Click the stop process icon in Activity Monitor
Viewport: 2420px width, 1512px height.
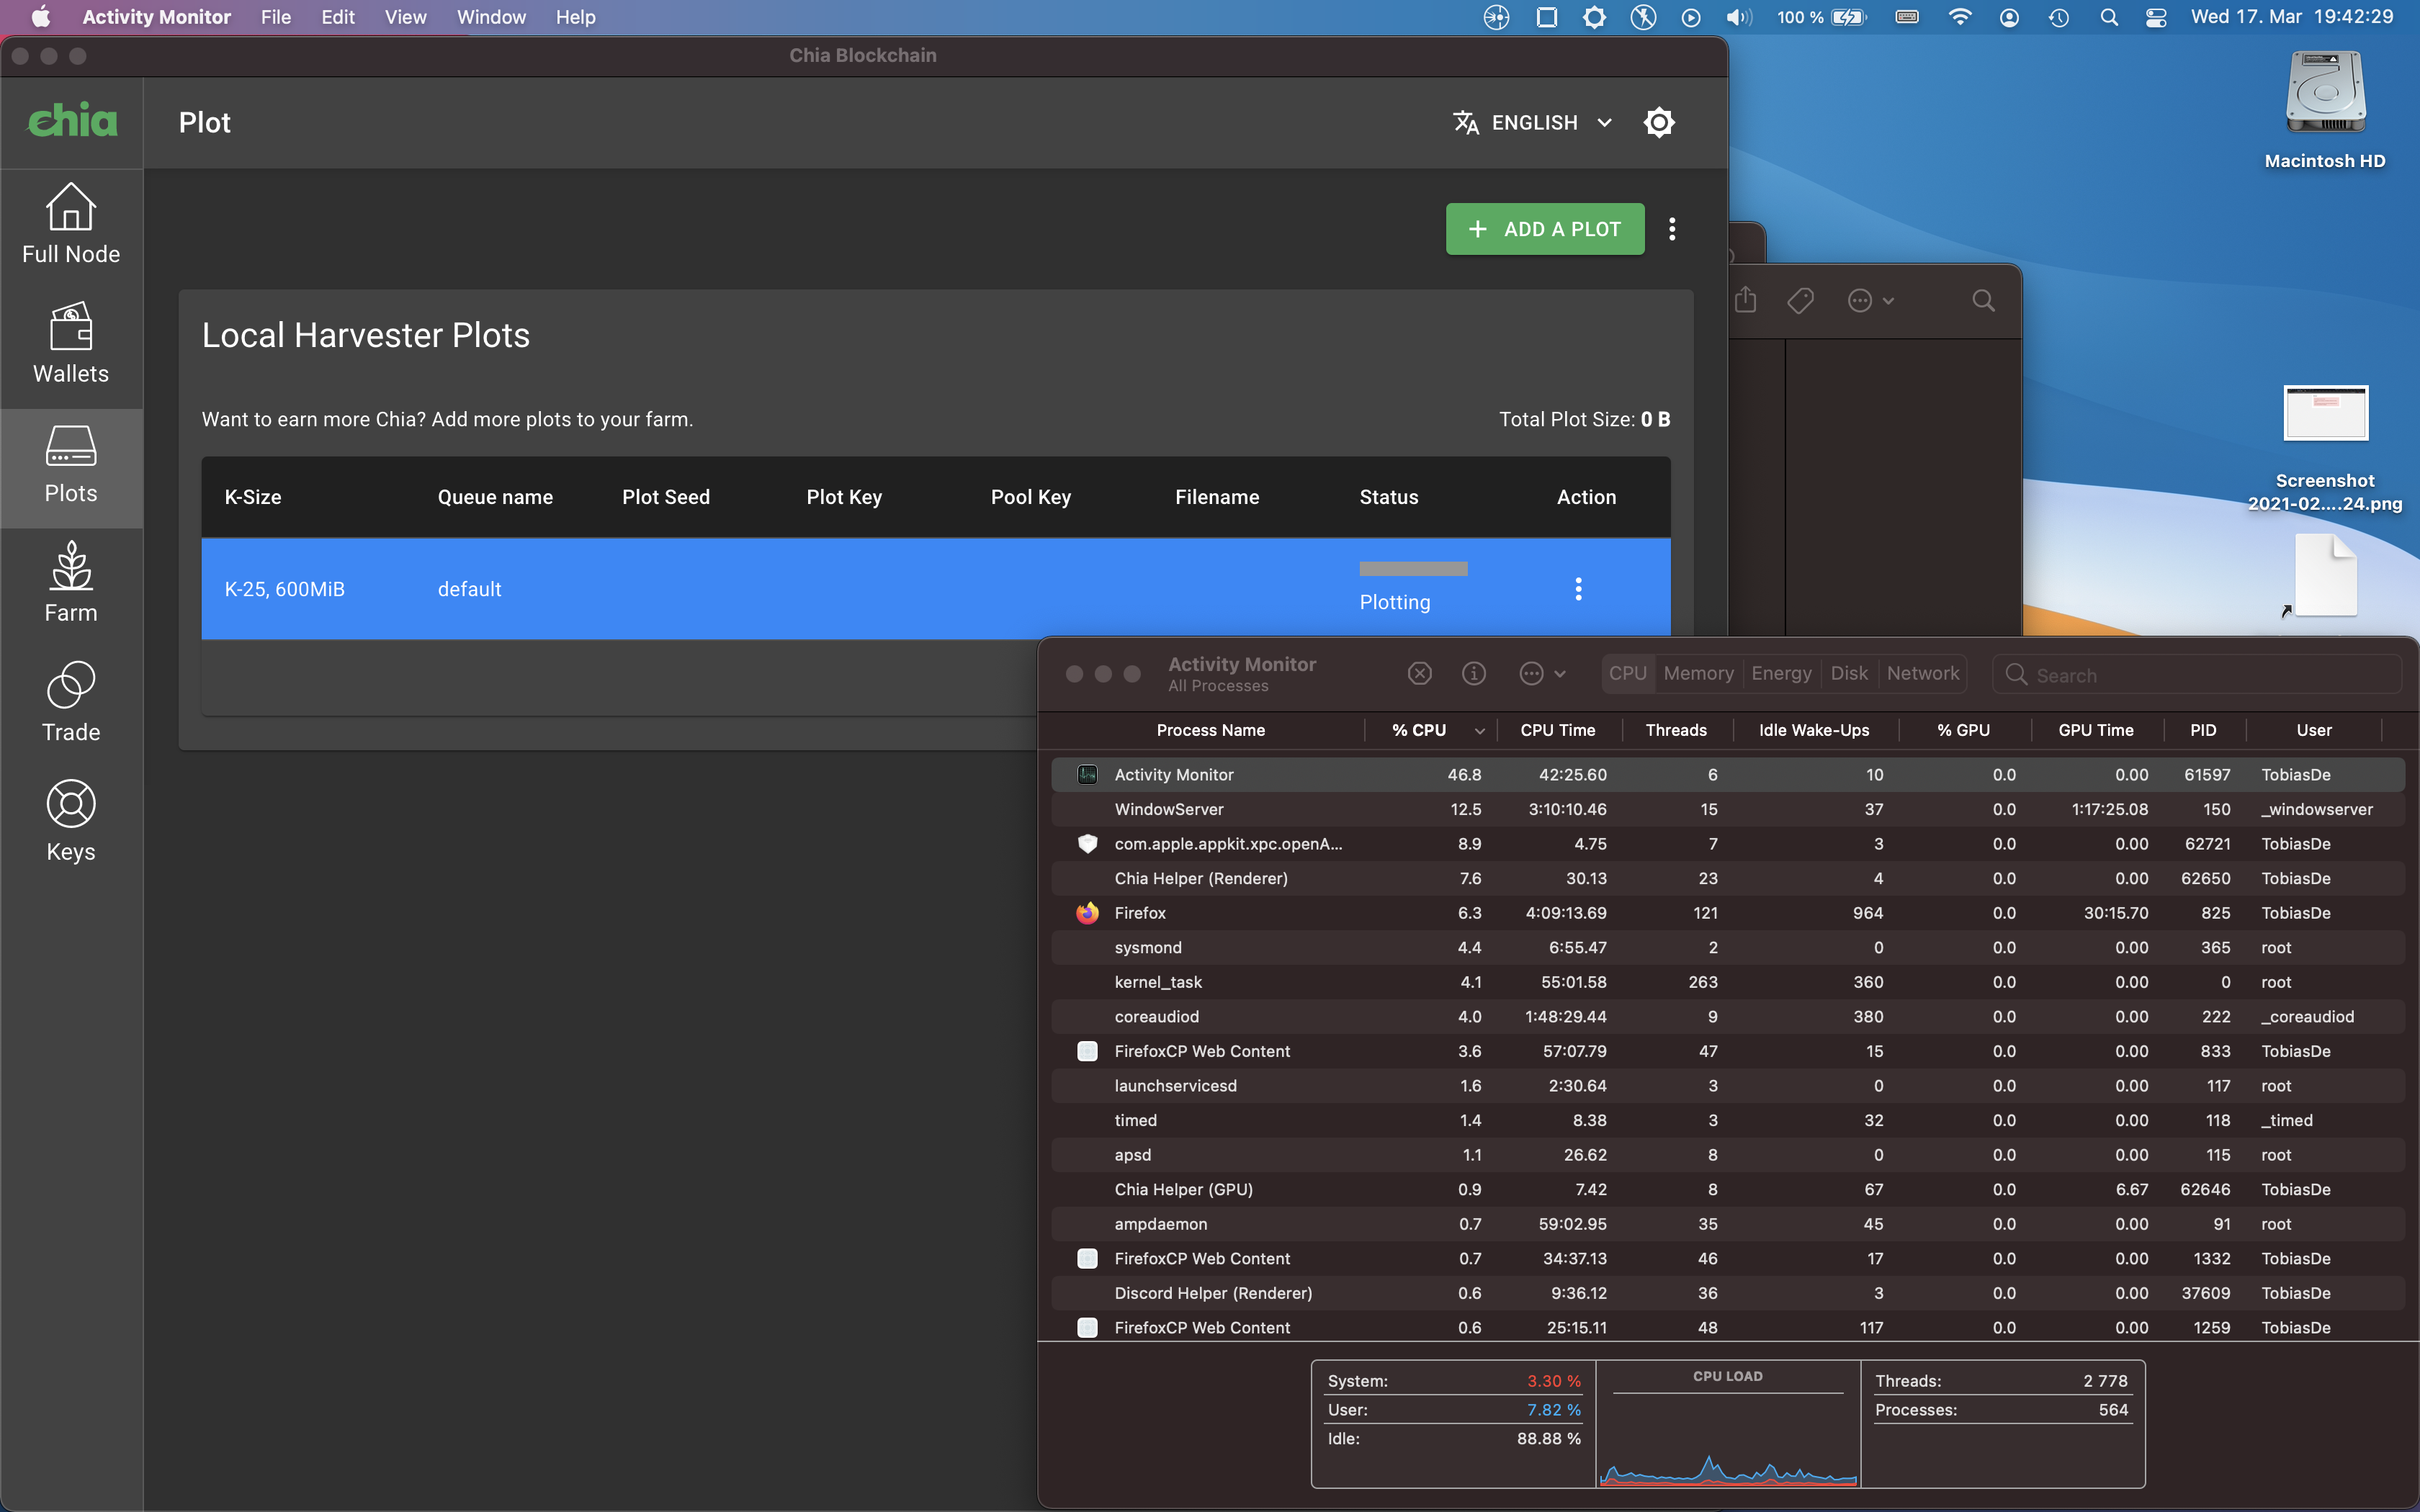click(1420, 674)
